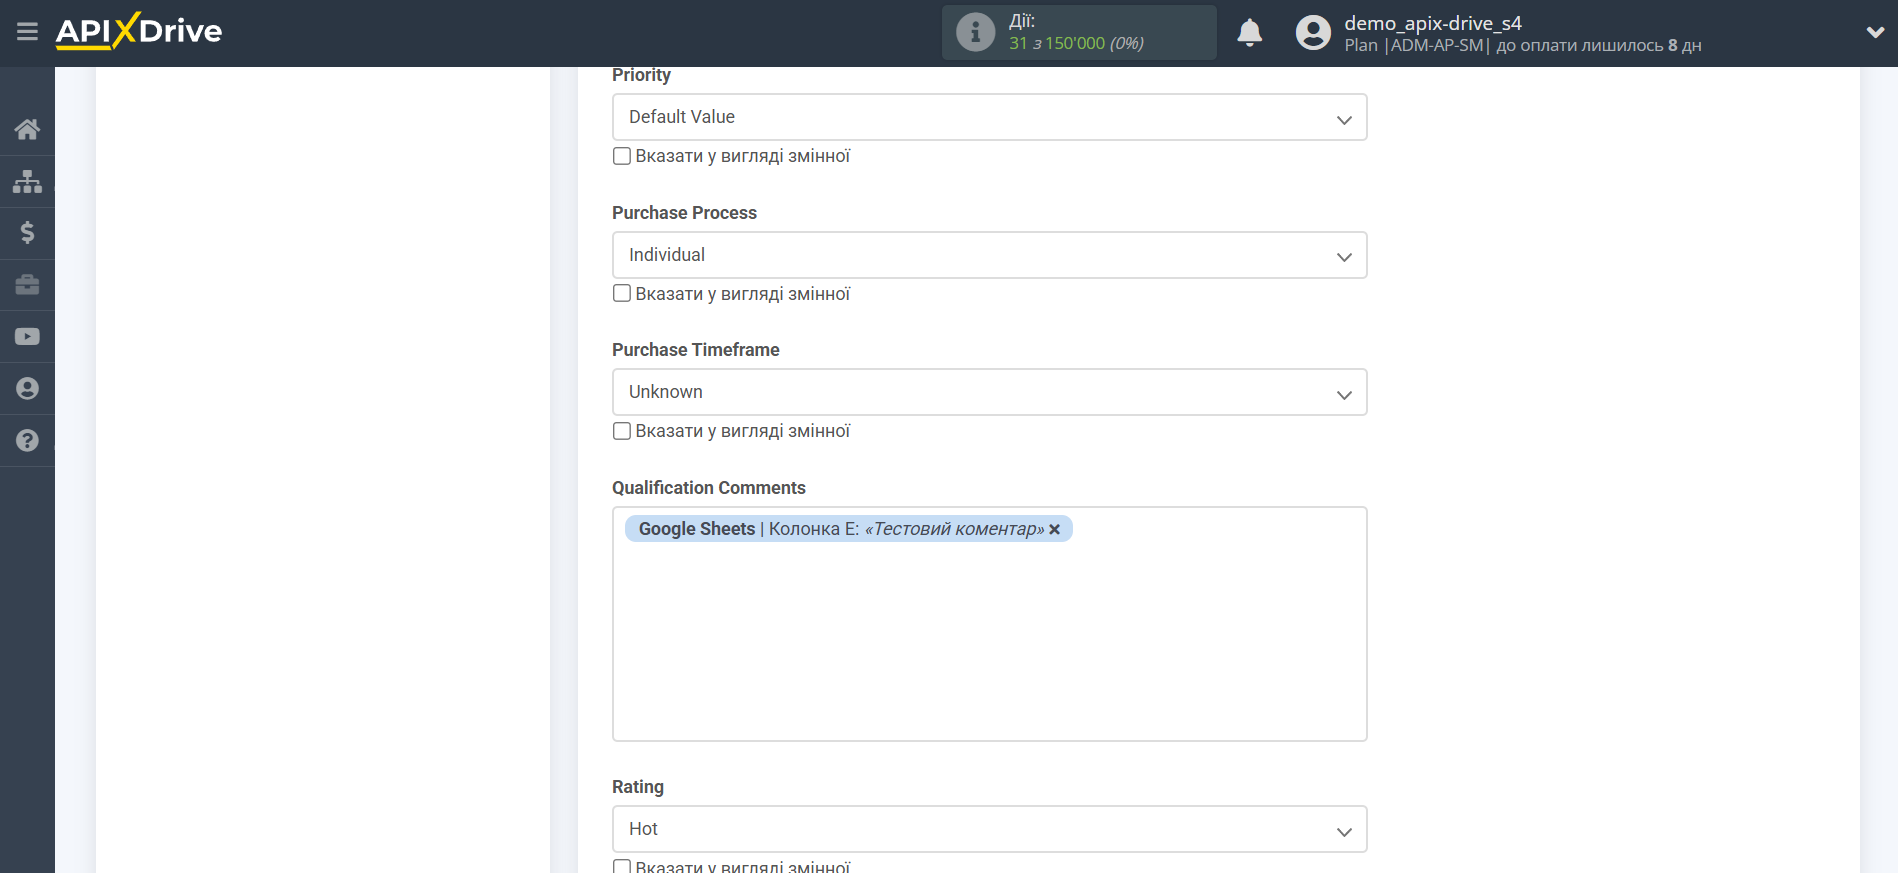Click the Purchase Process label
Image resolution: width=1898 pixels, height=873 pixels.
(x=684, y=213)
